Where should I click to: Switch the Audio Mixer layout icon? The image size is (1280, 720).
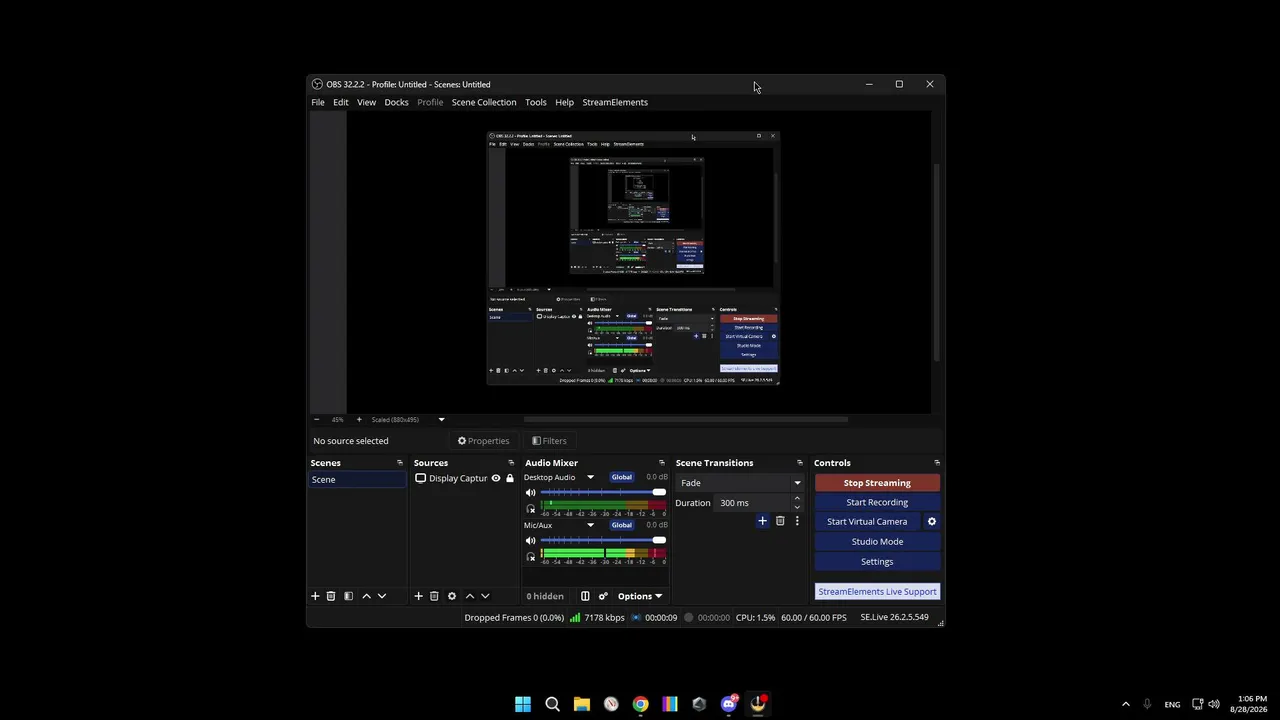585,596
